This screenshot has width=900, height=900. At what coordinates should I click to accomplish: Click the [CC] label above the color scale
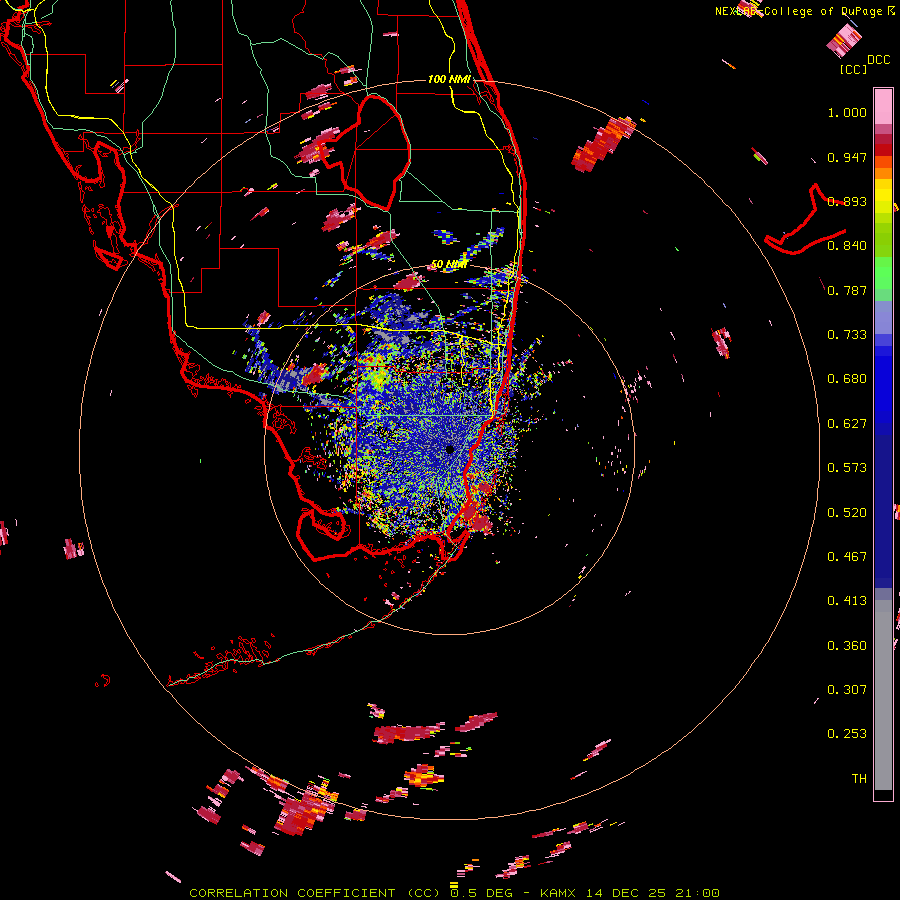tap(853, 69)
